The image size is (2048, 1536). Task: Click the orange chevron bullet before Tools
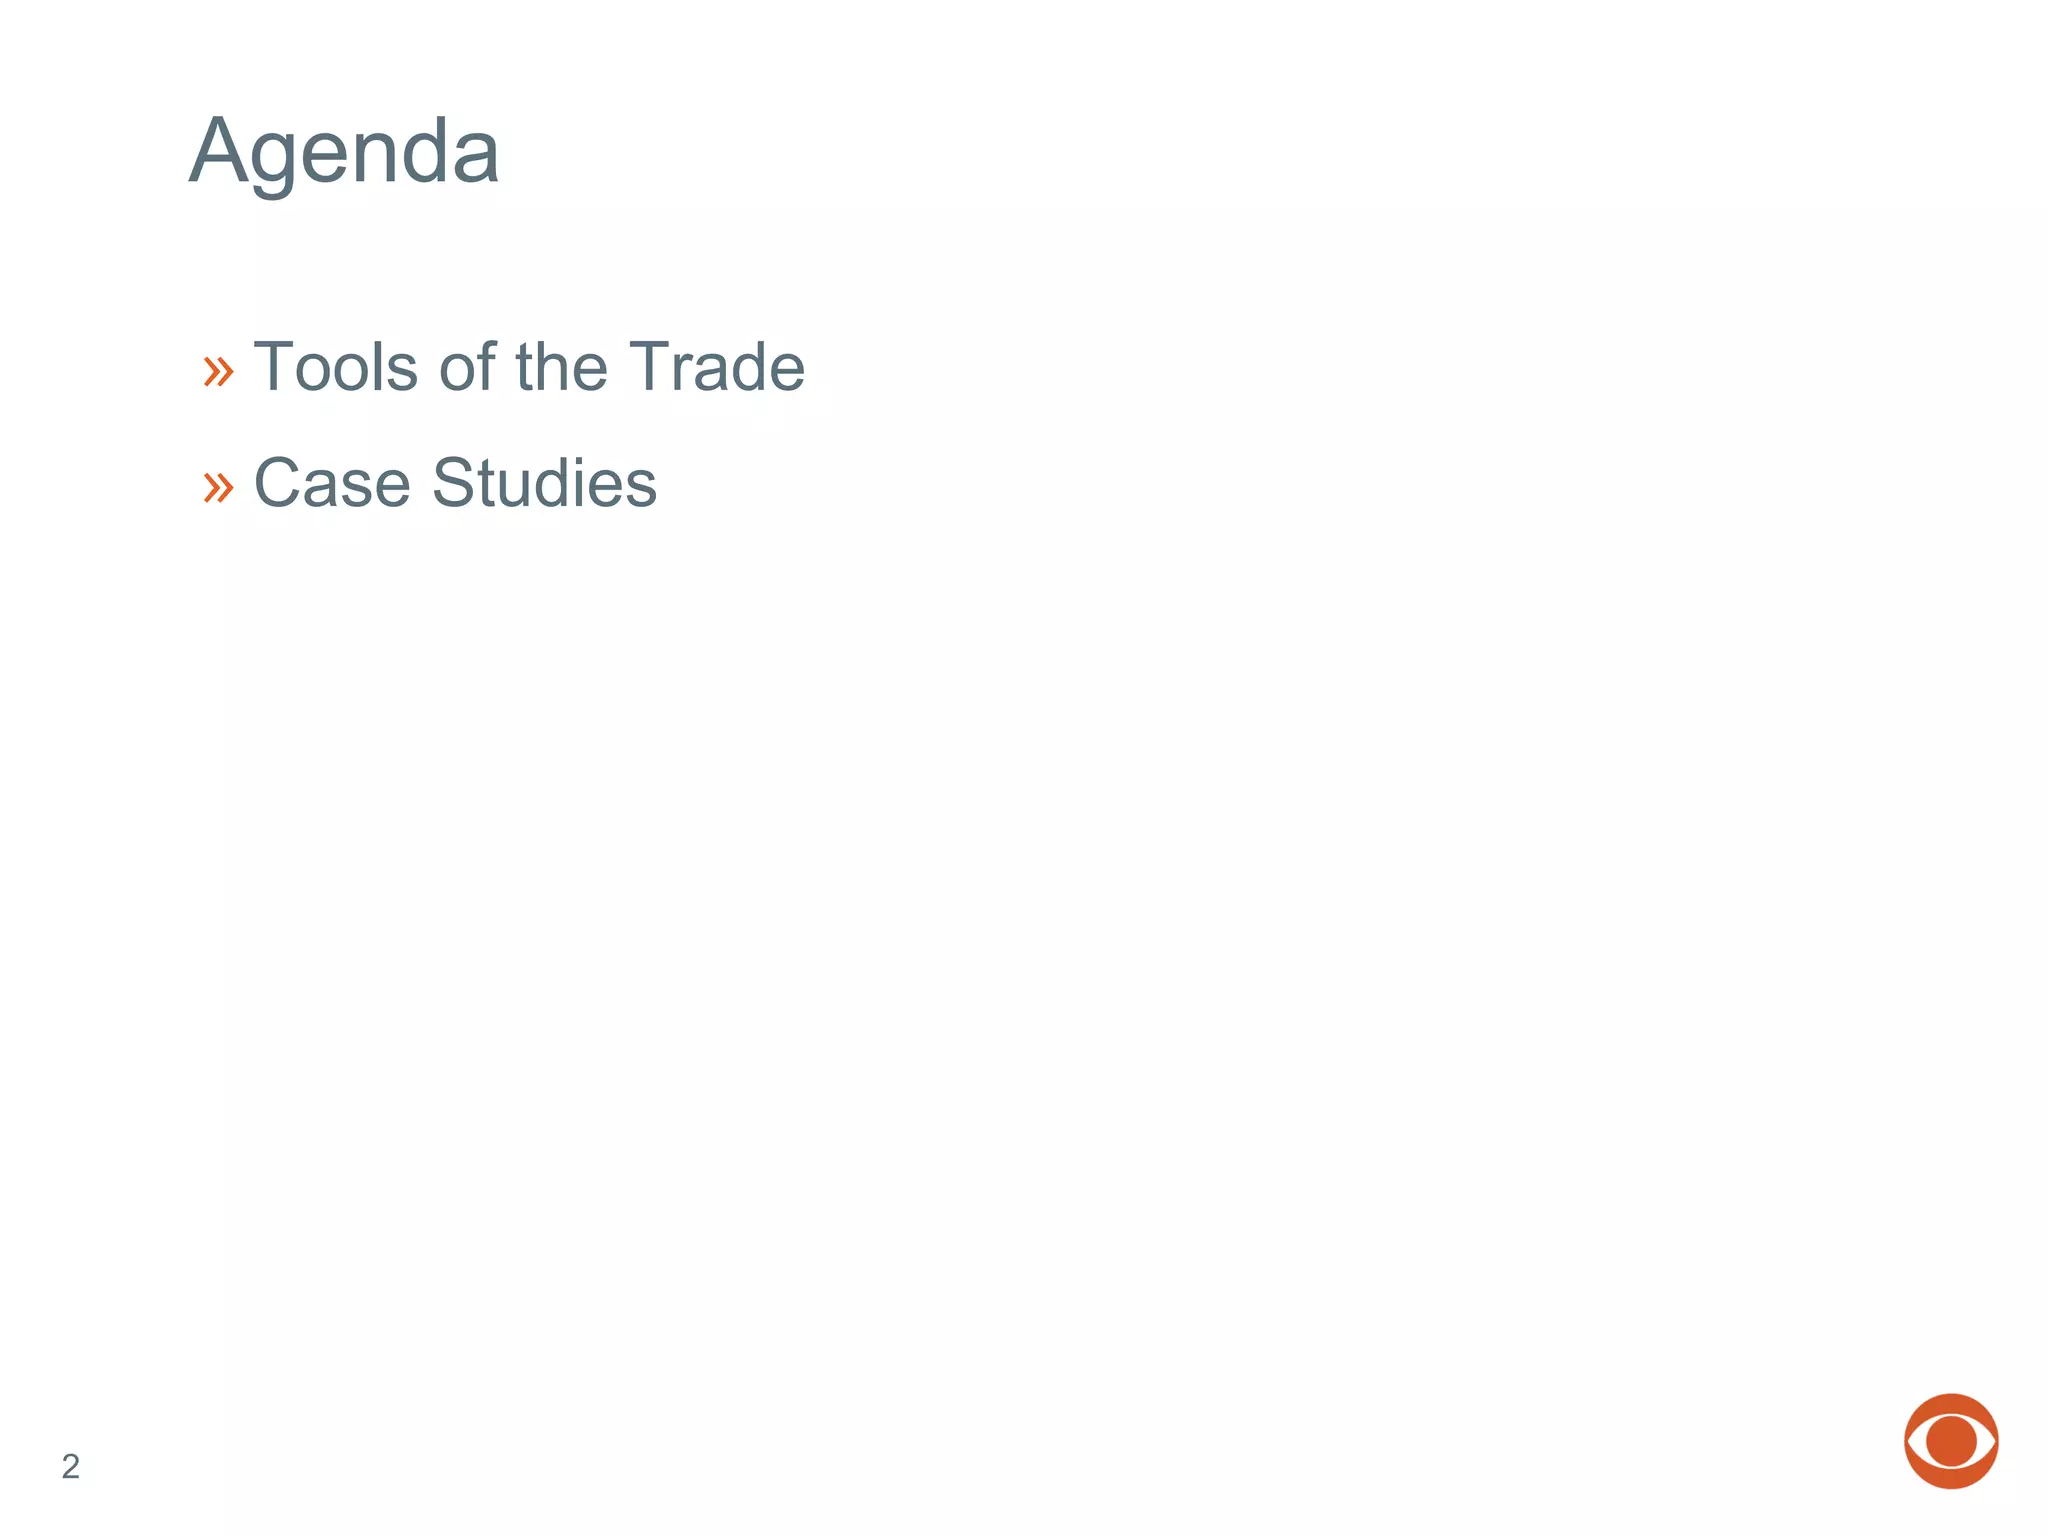point(218,372)
